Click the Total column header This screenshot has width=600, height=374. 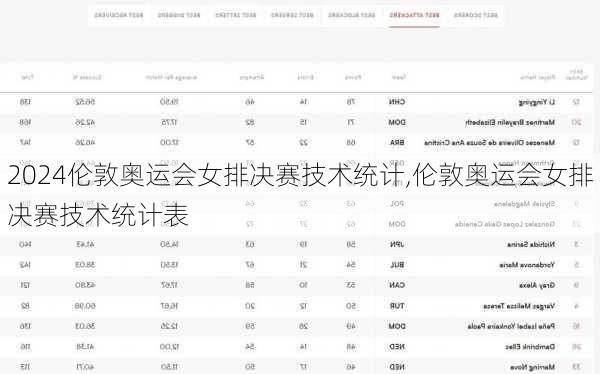coord(27,77)
